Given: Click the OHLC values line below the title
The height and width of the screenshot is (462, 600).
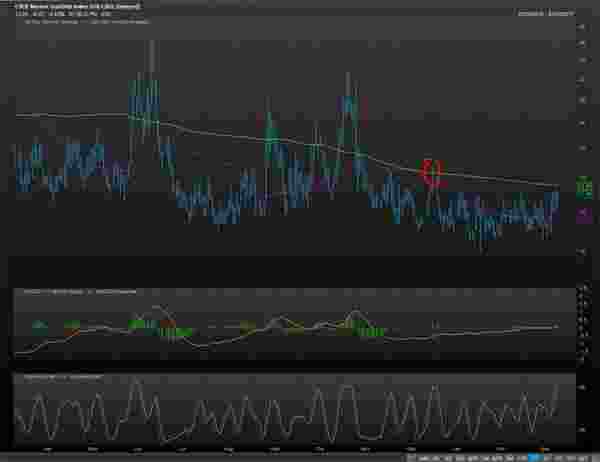Looking at the screenshot, I should click(60, 13).
